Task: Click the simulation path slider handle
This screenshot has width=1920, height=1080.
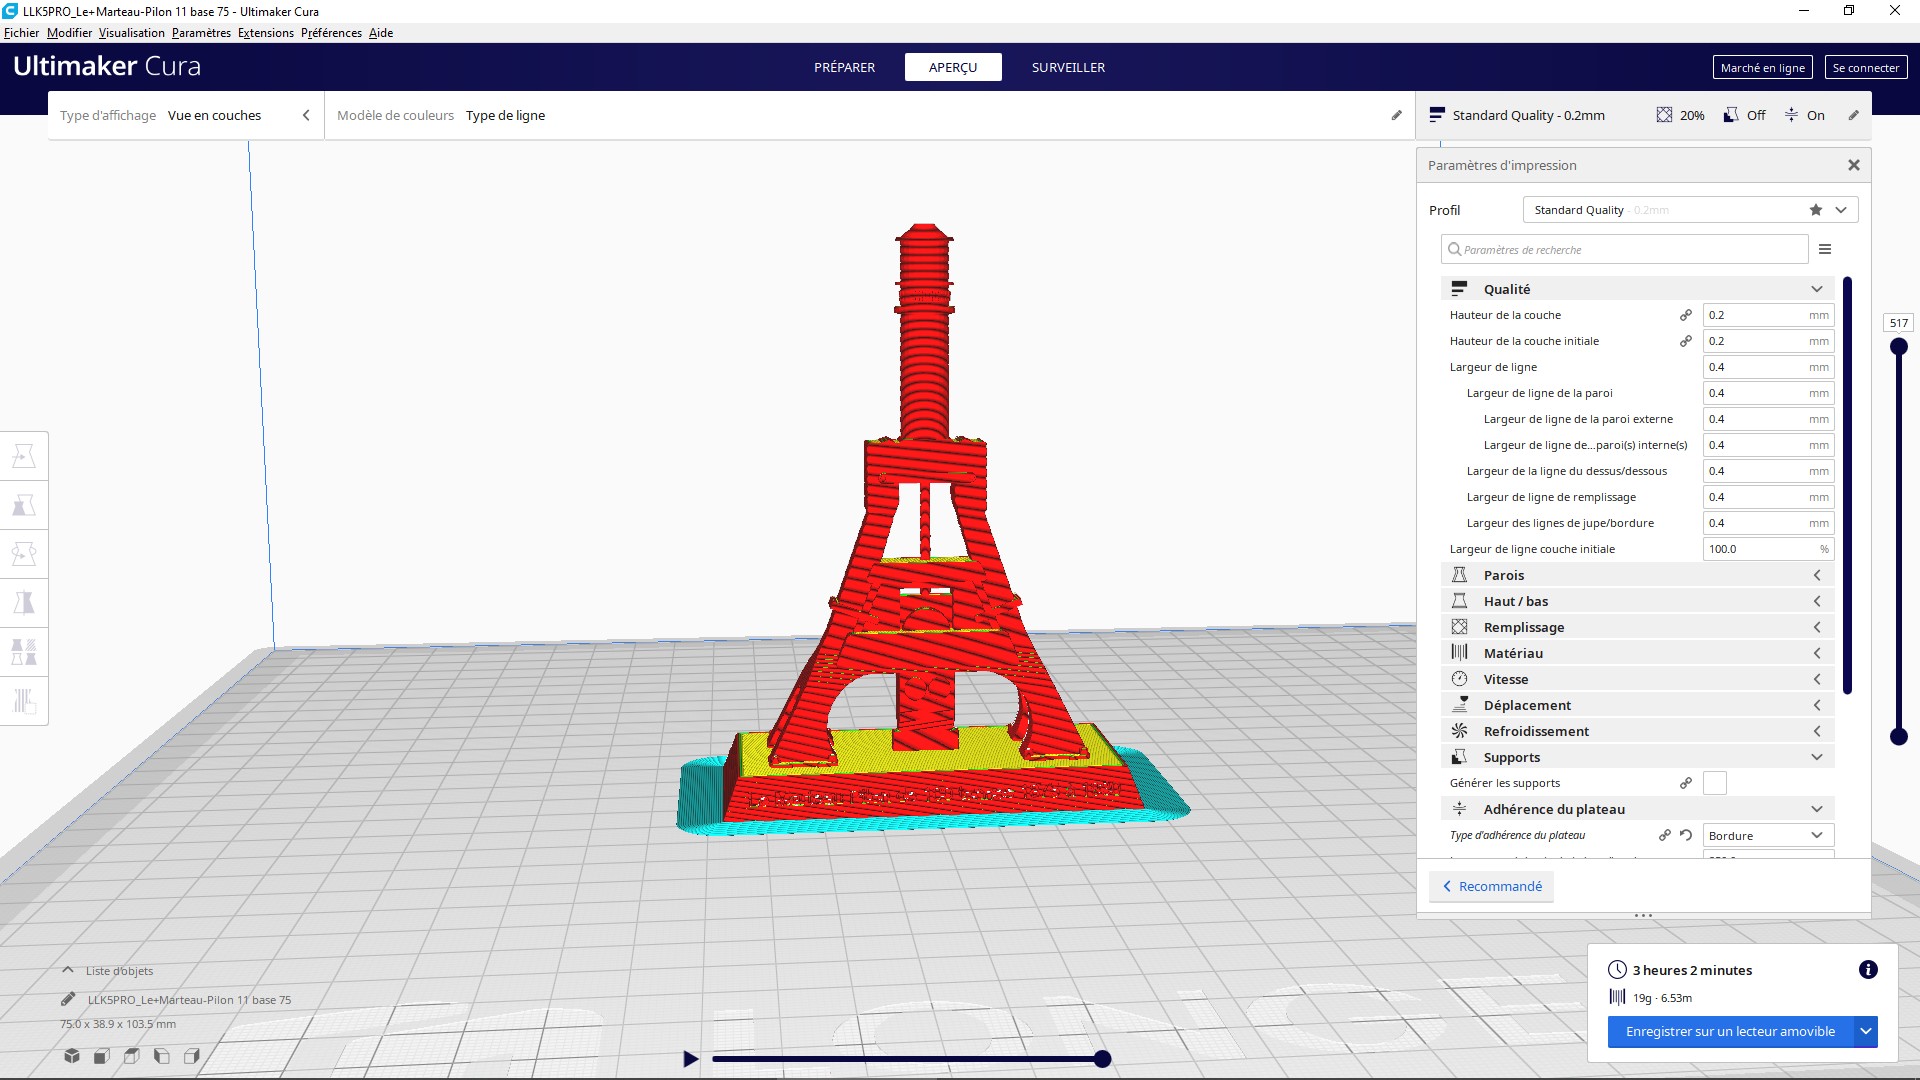Action: (1102, 1059)
